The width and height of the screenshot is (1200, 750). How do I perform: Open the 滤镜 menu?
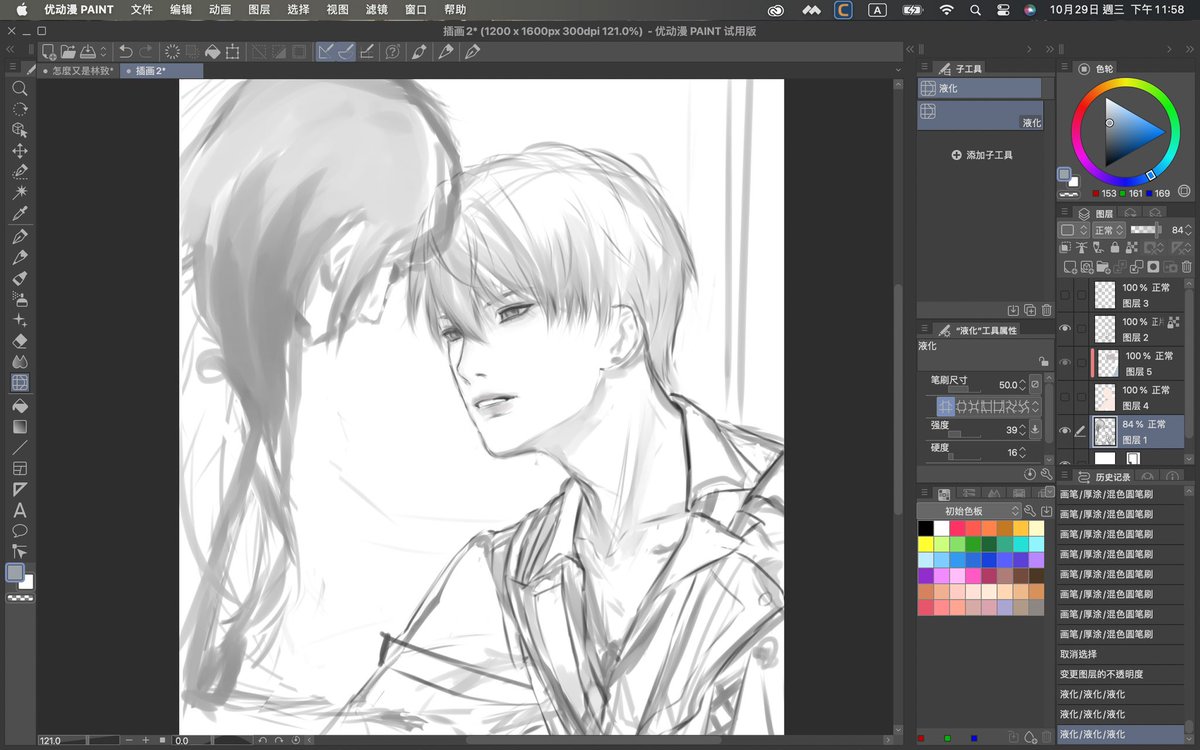pos(377,9)
